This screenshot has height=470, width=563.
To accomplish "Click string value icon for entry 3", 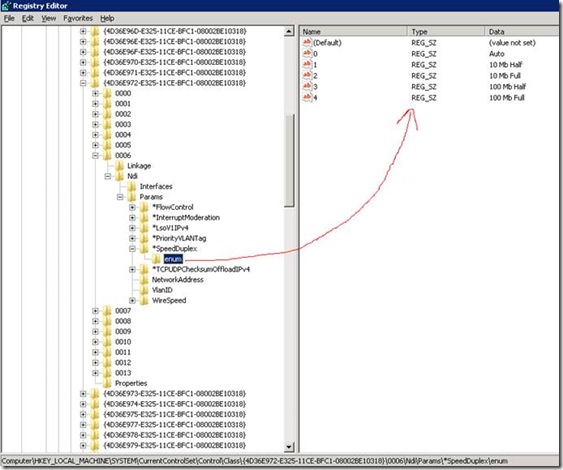I will click(x=307, y=87).
